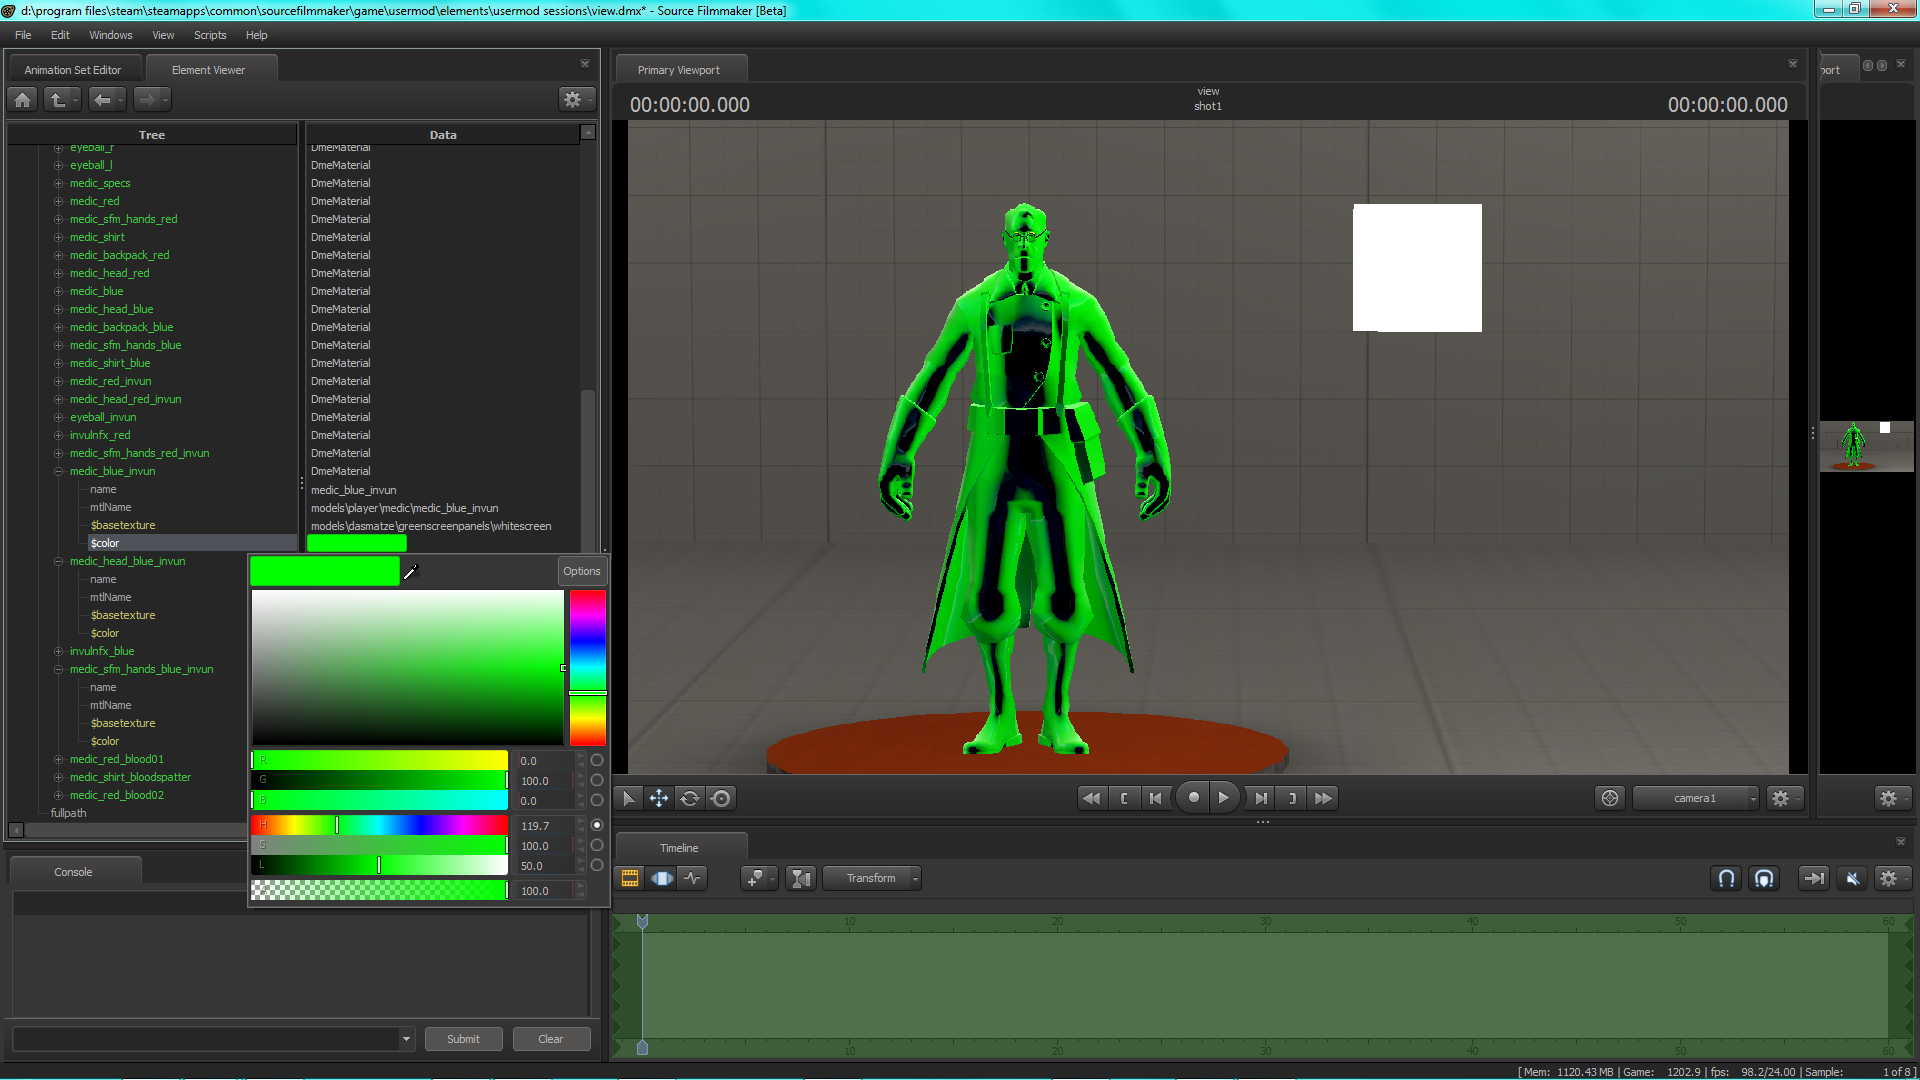Screen dimensions: 1920x1080
Task: Select the rotate manipulator tool icon
Action: coord(690,798)
